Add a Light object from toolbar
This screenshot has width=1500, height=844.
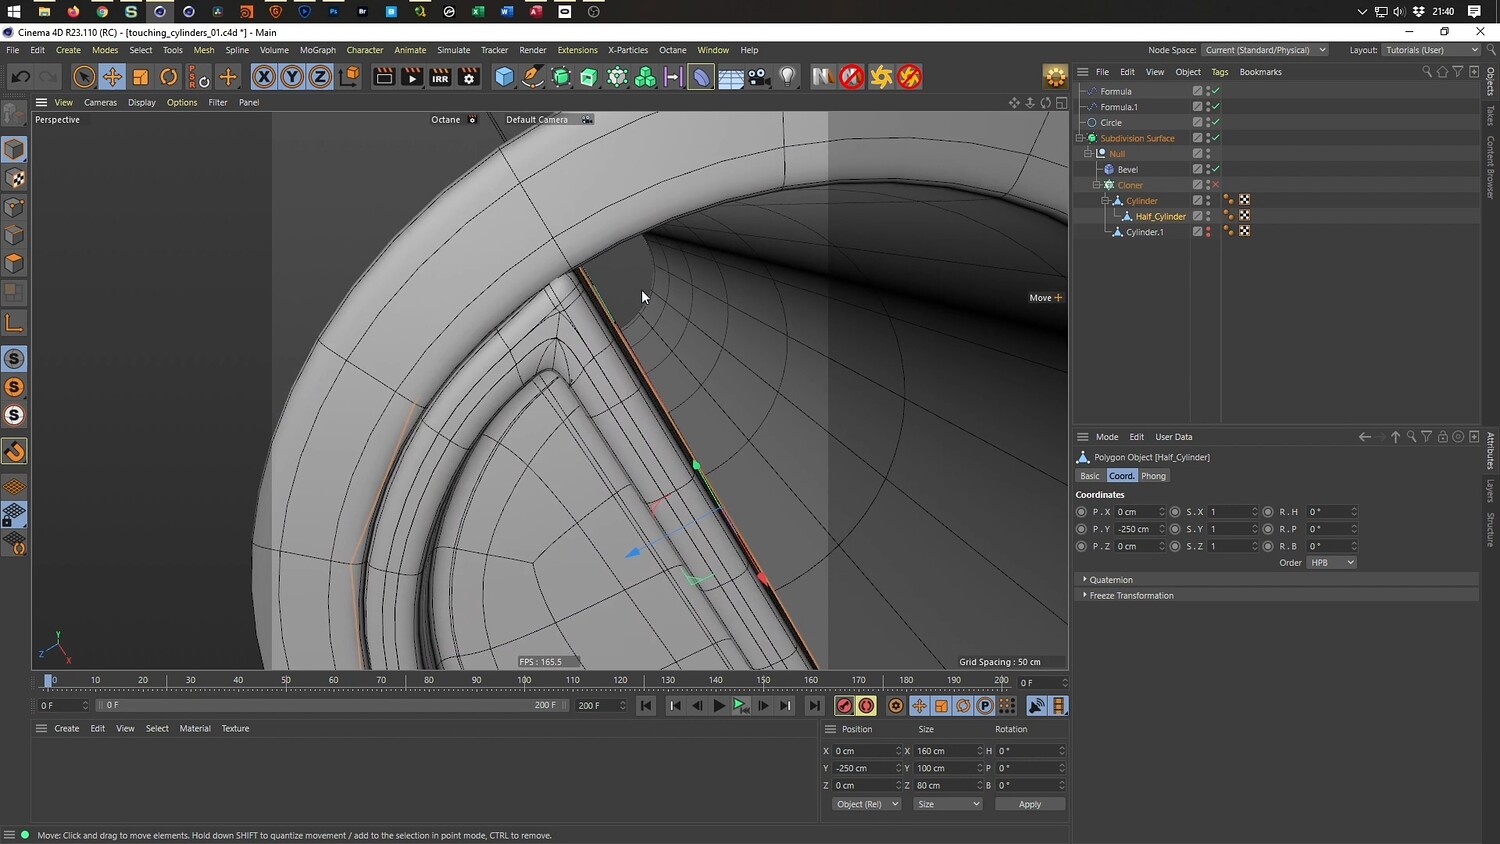[788, 77]
